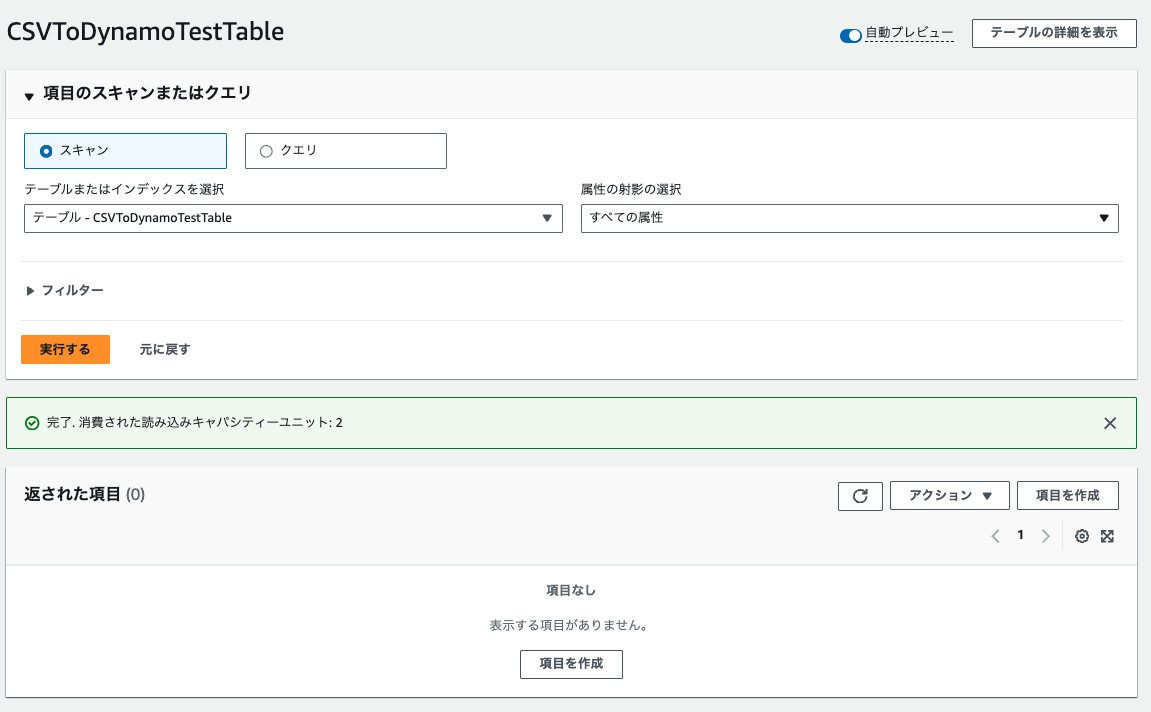Click the orange 実行する button

point(65,349)
